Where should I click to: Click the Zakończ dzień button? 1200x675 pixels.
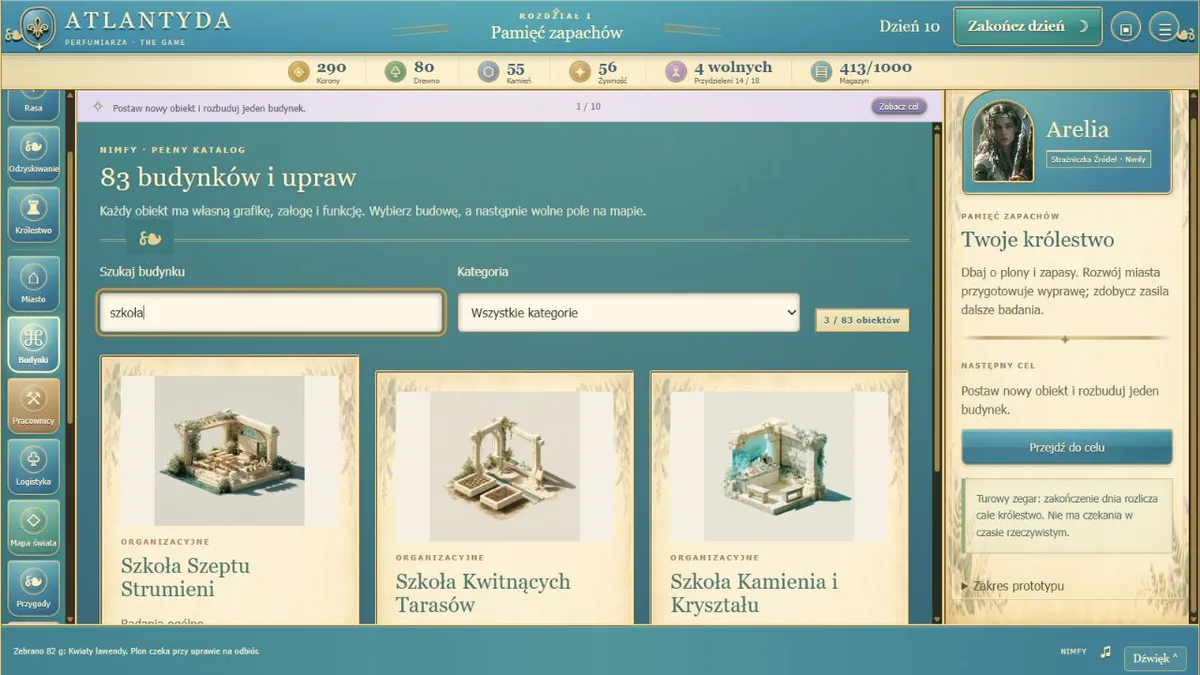click(x=1028, y=27)
